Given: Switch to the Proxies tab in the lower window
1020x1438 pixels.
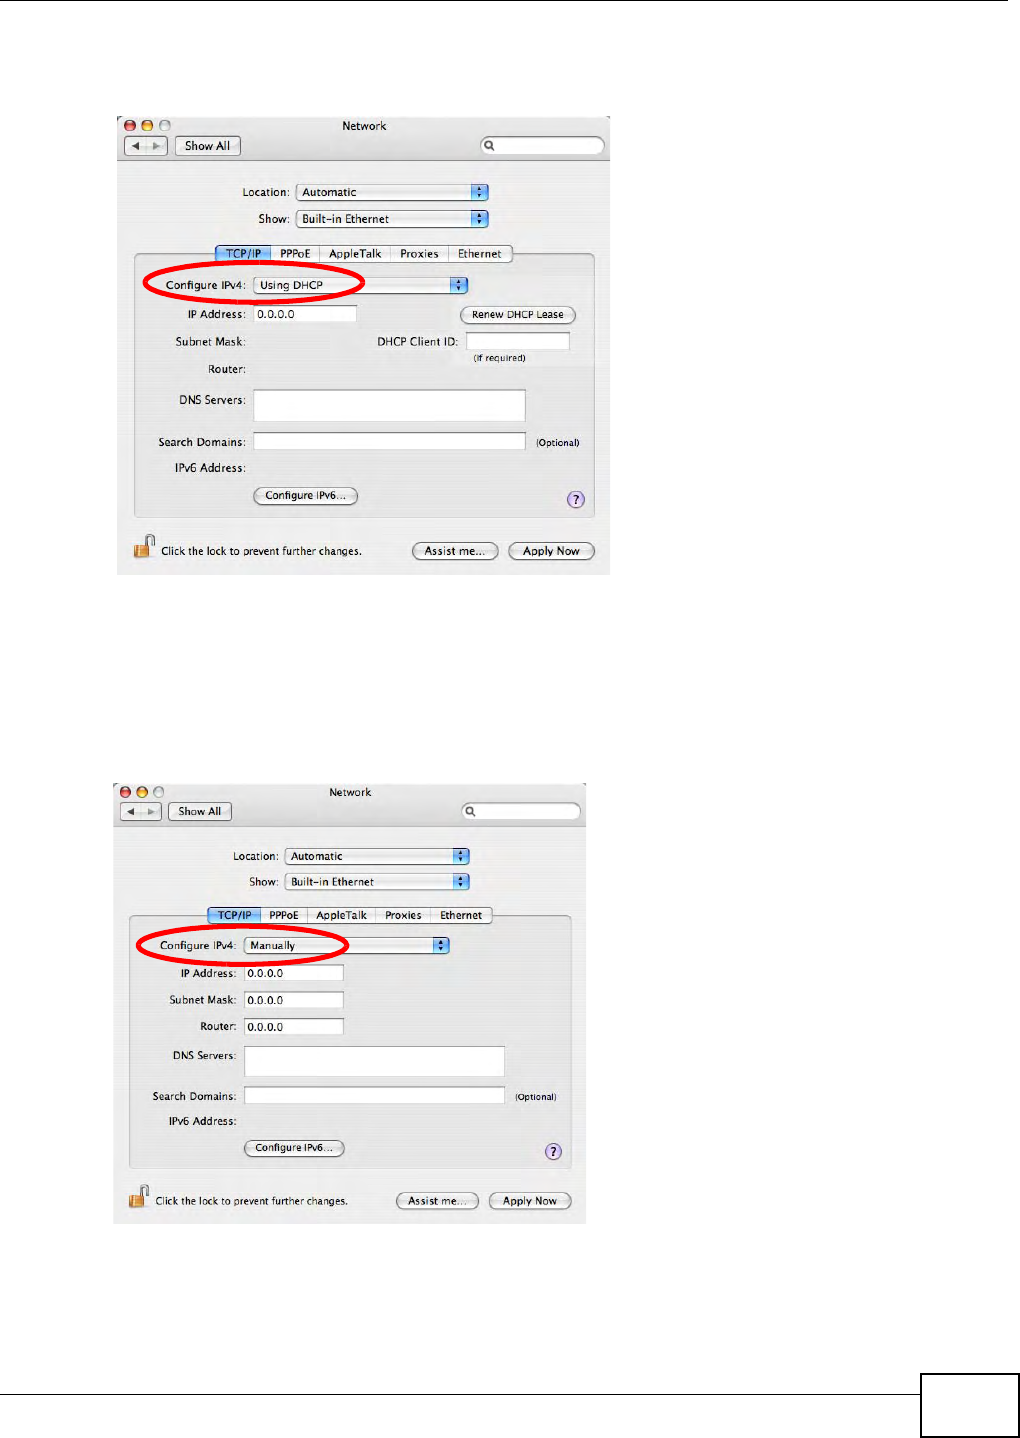Looking at the screenshot, I should click(403, 915).
